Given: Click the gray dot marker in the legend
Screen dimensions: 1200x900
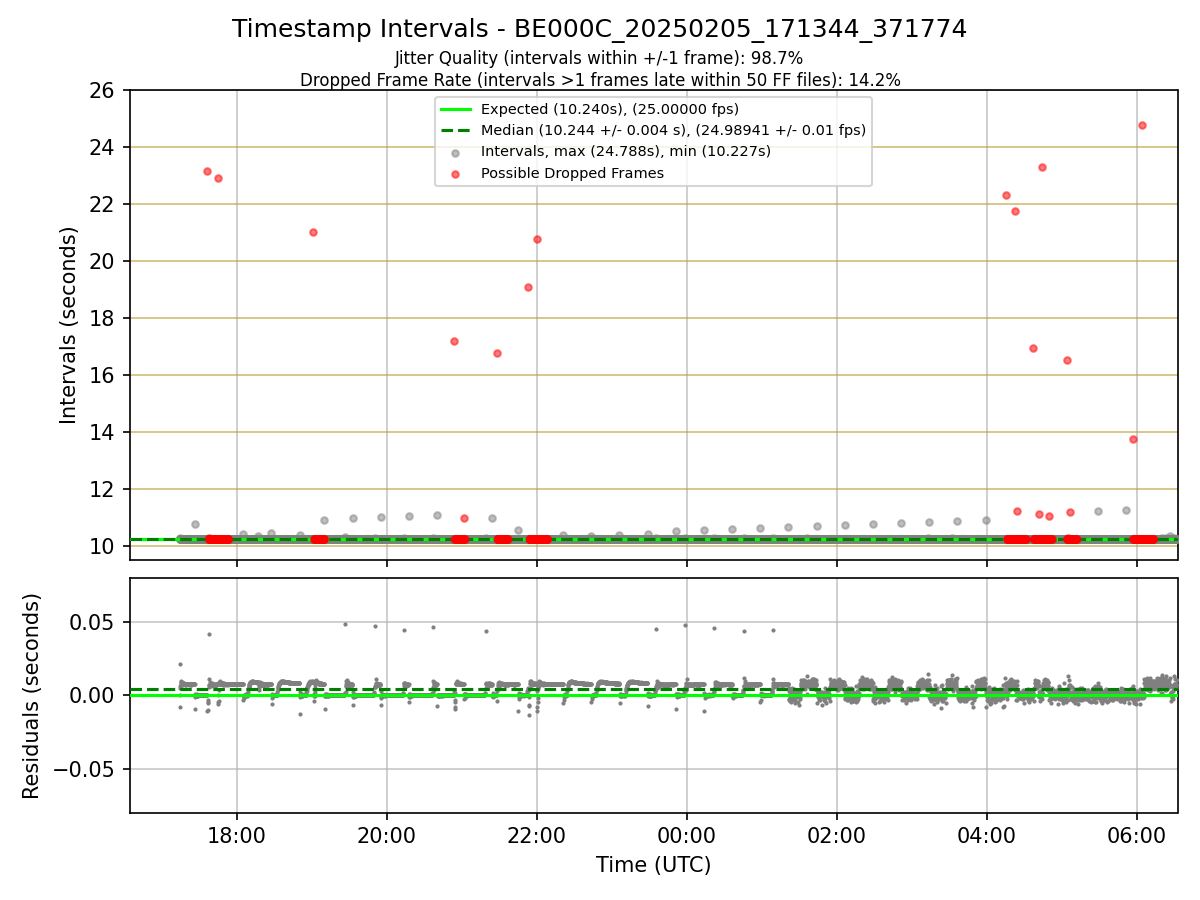Looking at the screenshot, I should pos(455,153).
